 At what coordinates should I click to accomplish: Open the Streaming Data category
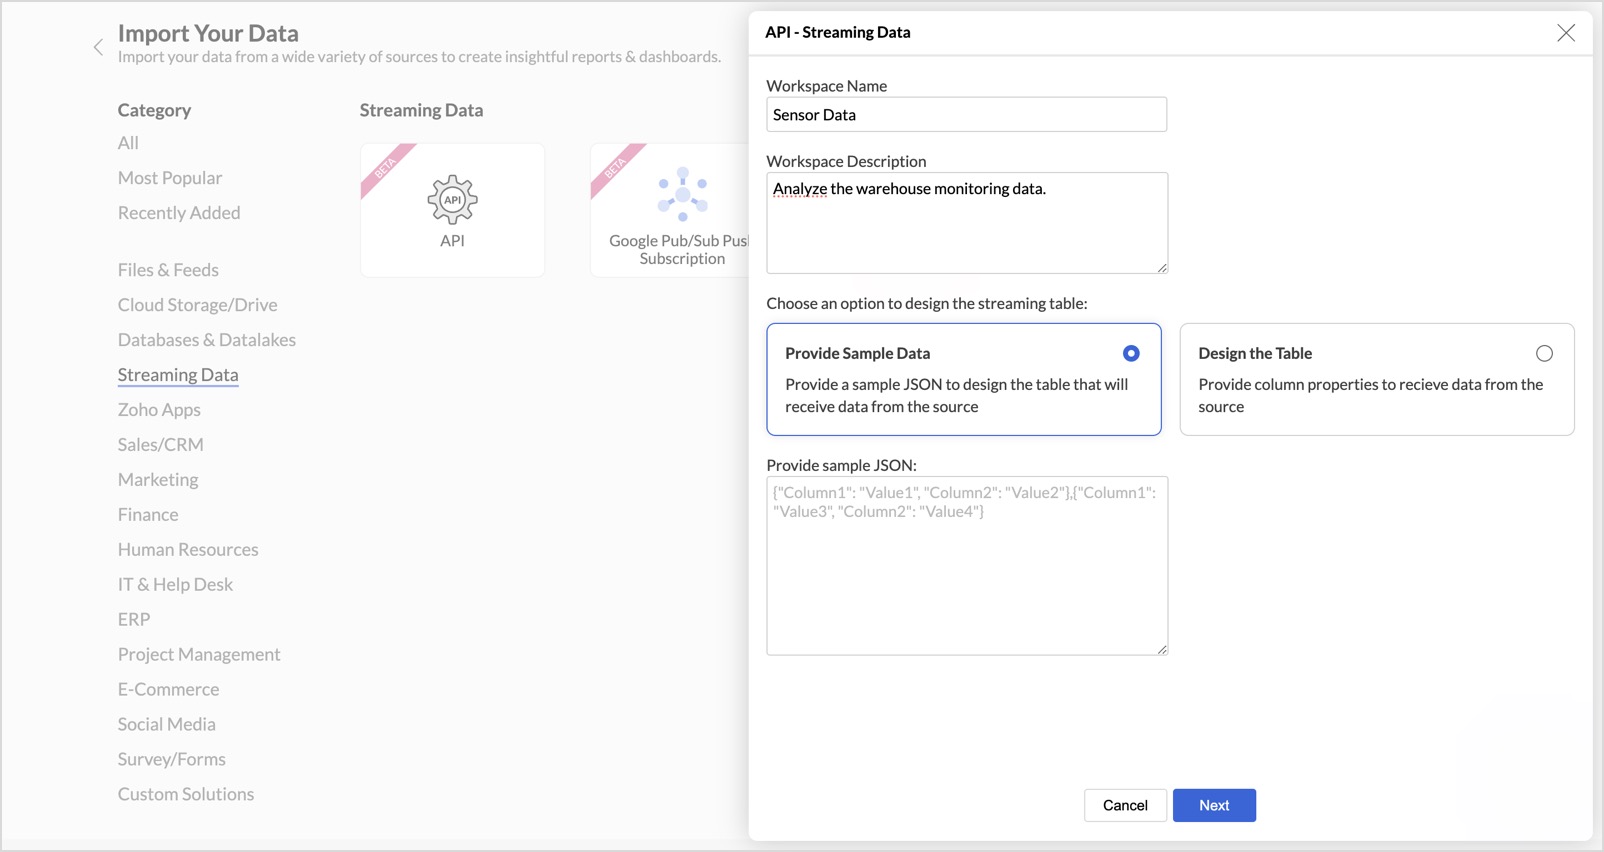(x=178, y=375)
